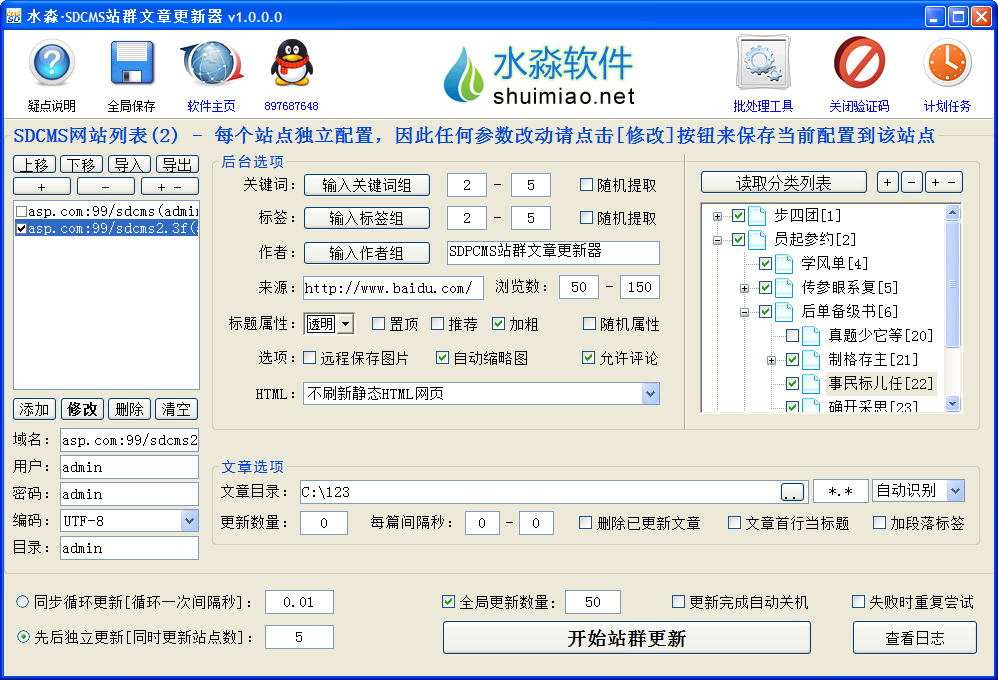
Task: Click the page icon beside 学风单[4]
Action: (784, 264)
